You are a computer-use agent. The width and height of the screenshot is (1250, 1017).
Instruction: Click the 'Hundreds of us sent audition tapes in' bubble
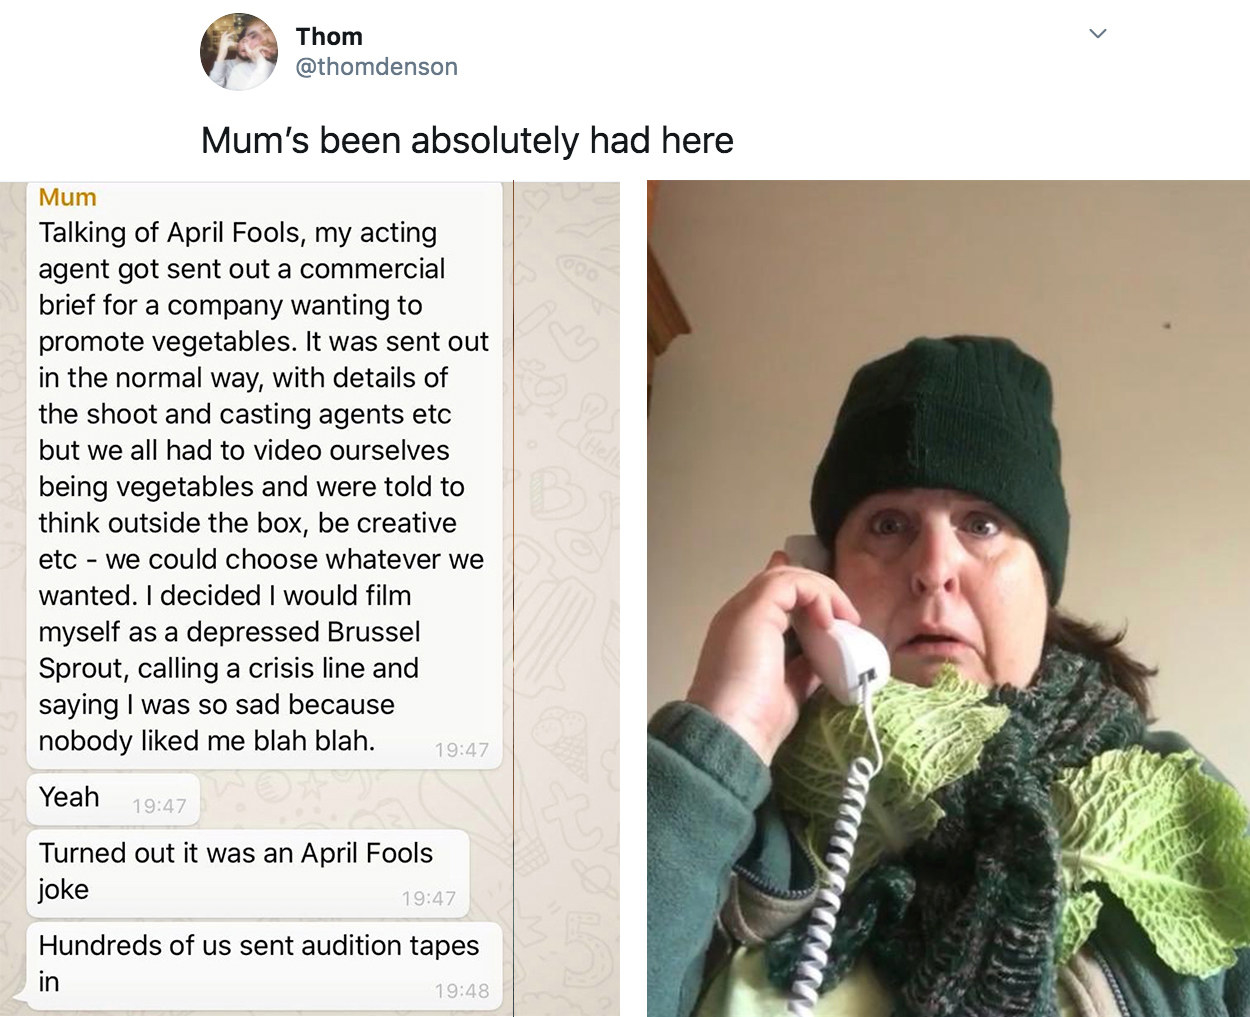(264, 964)
